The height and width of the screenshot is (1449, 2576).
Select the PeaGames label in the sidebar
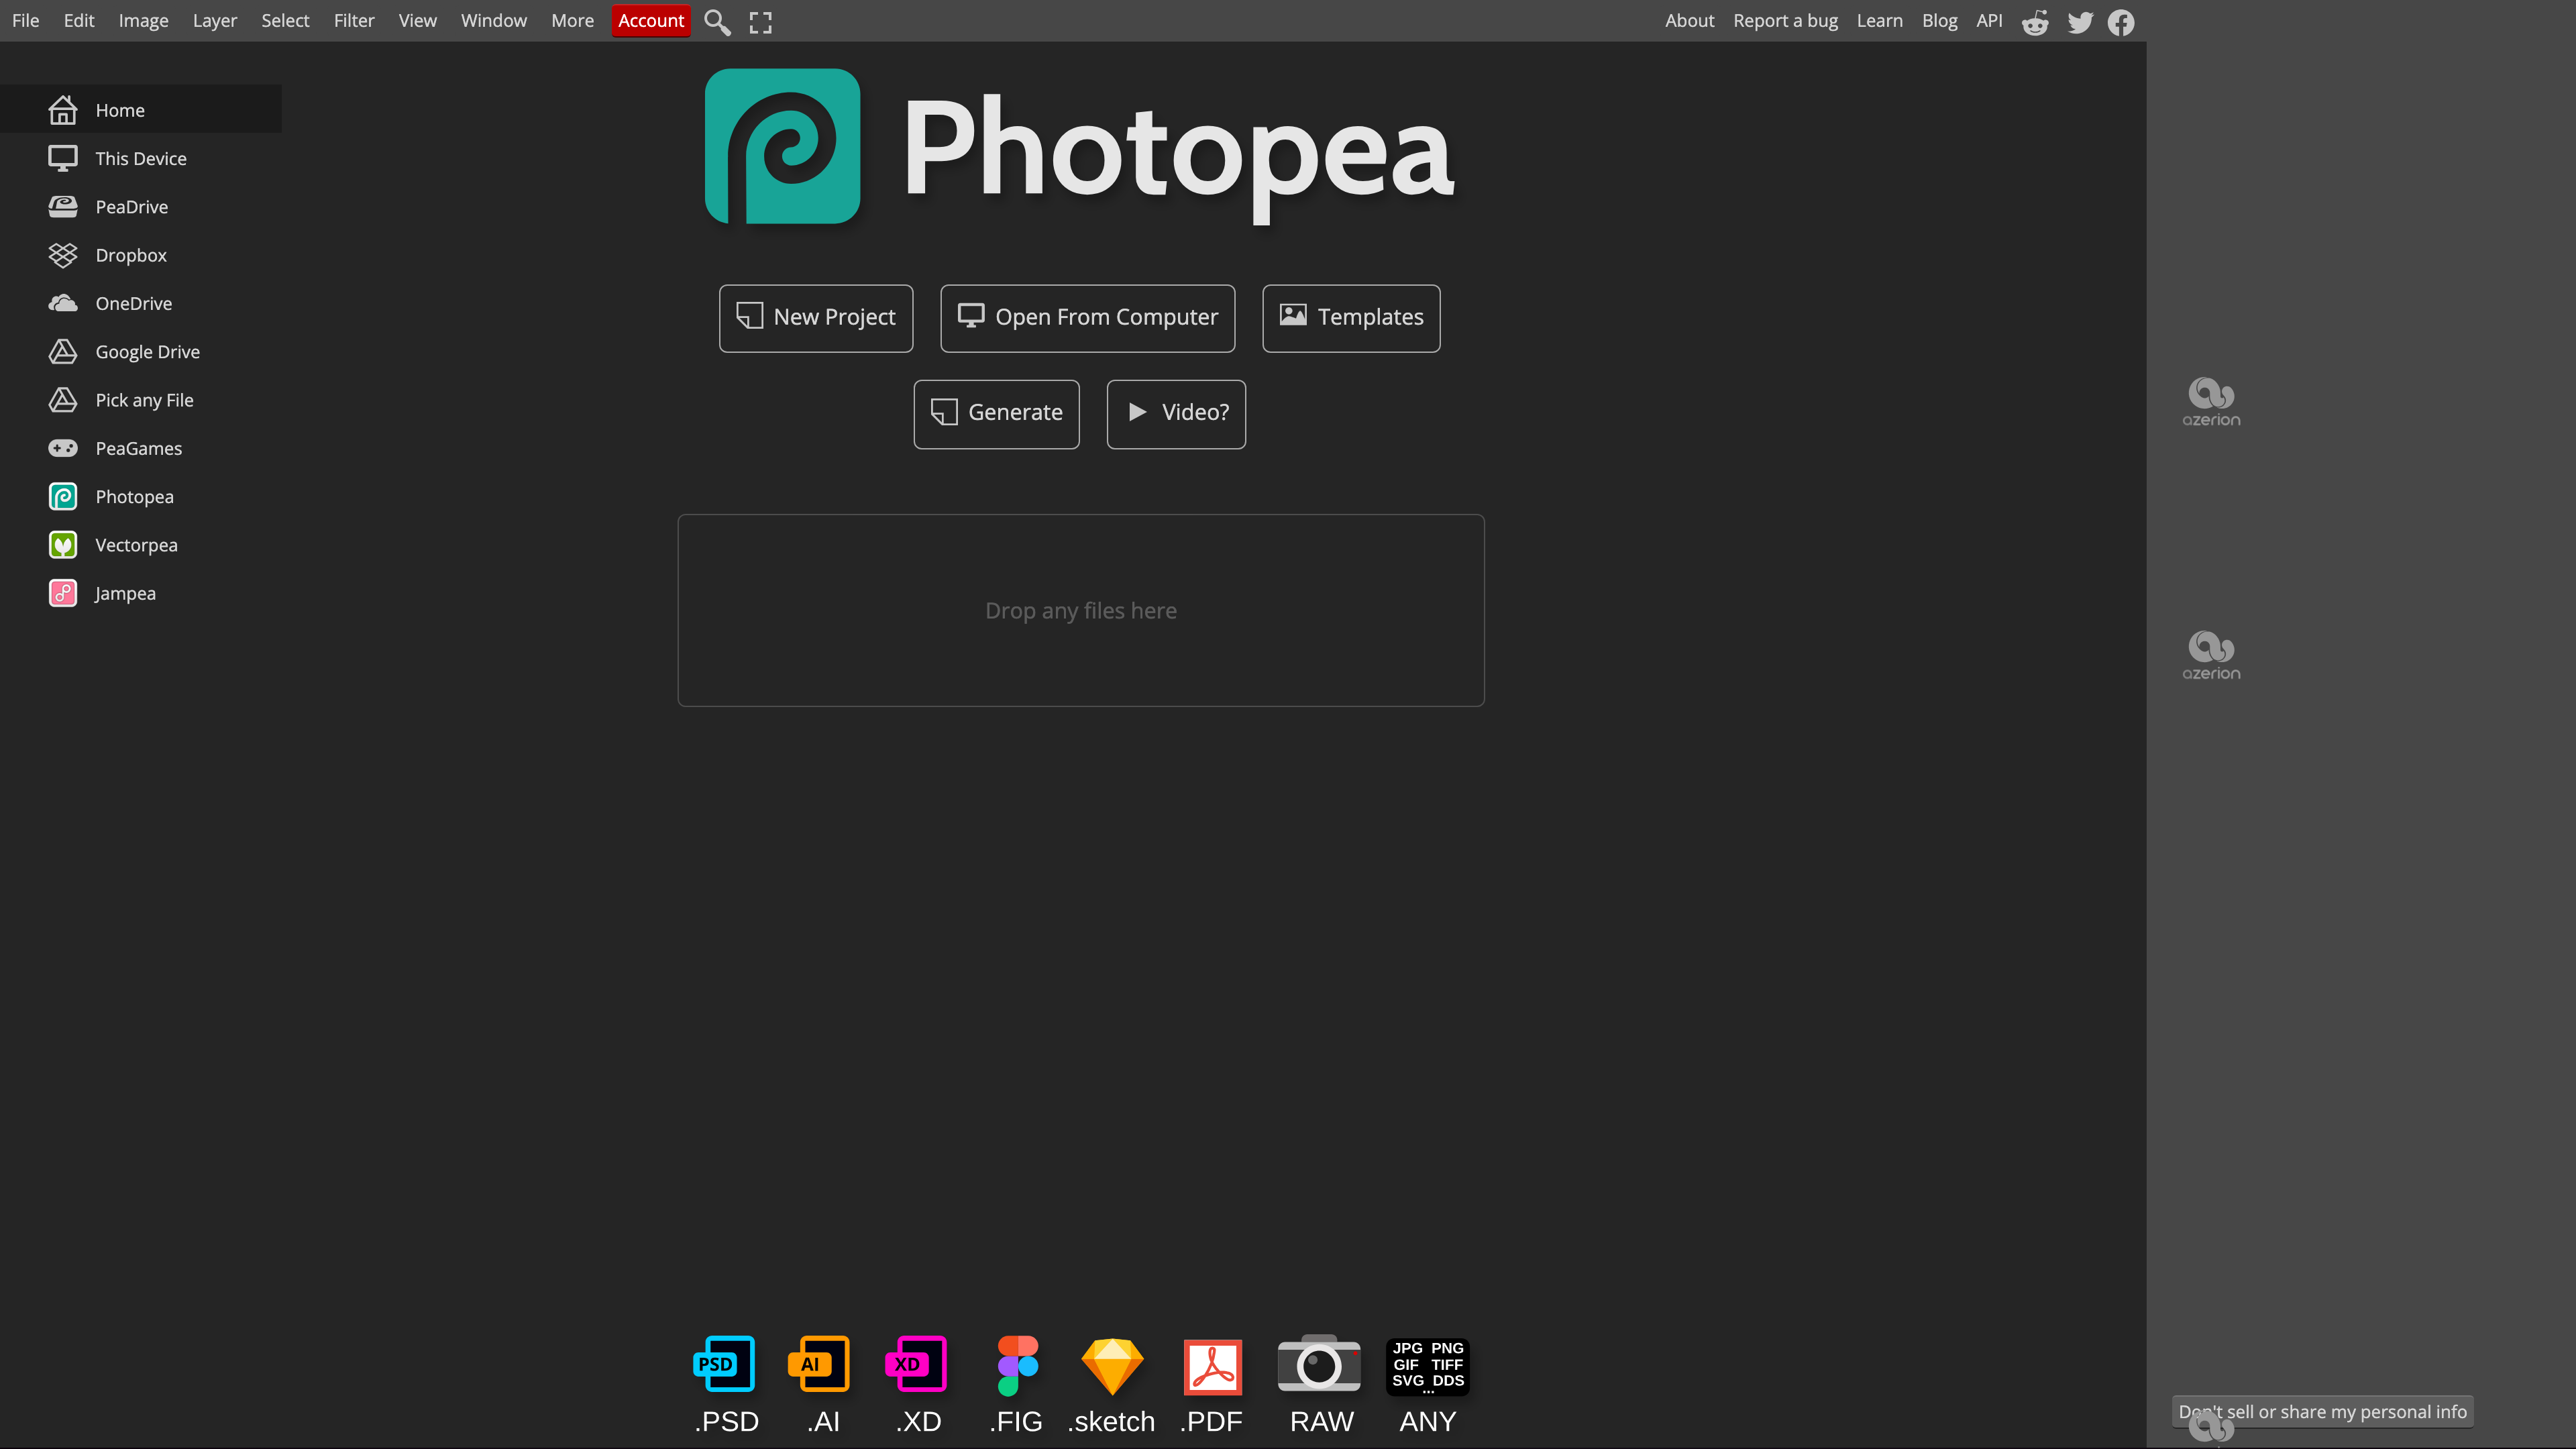[139, 448]
